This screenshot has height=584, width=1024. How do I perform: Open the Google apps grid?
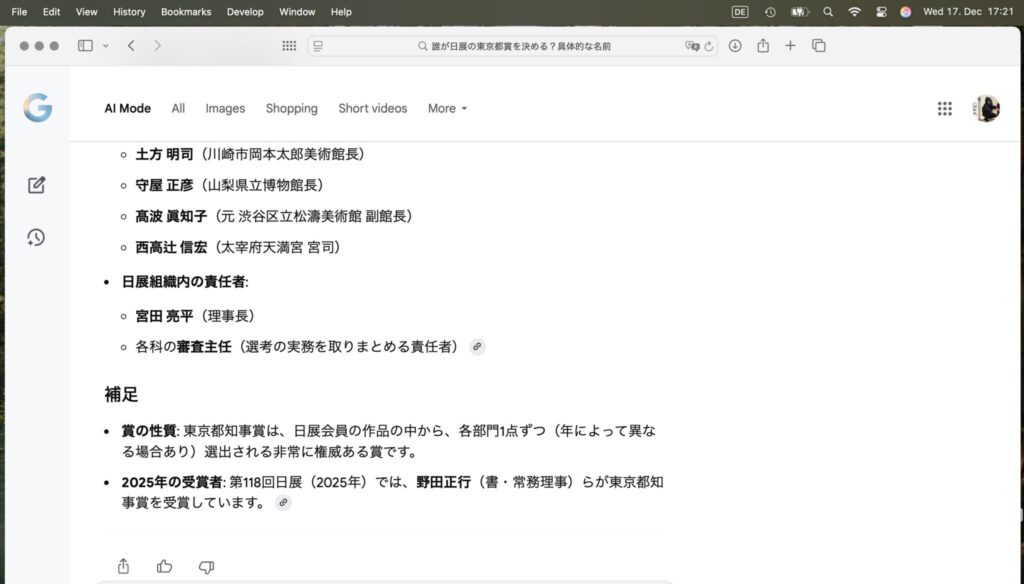(x=944, y=109)
